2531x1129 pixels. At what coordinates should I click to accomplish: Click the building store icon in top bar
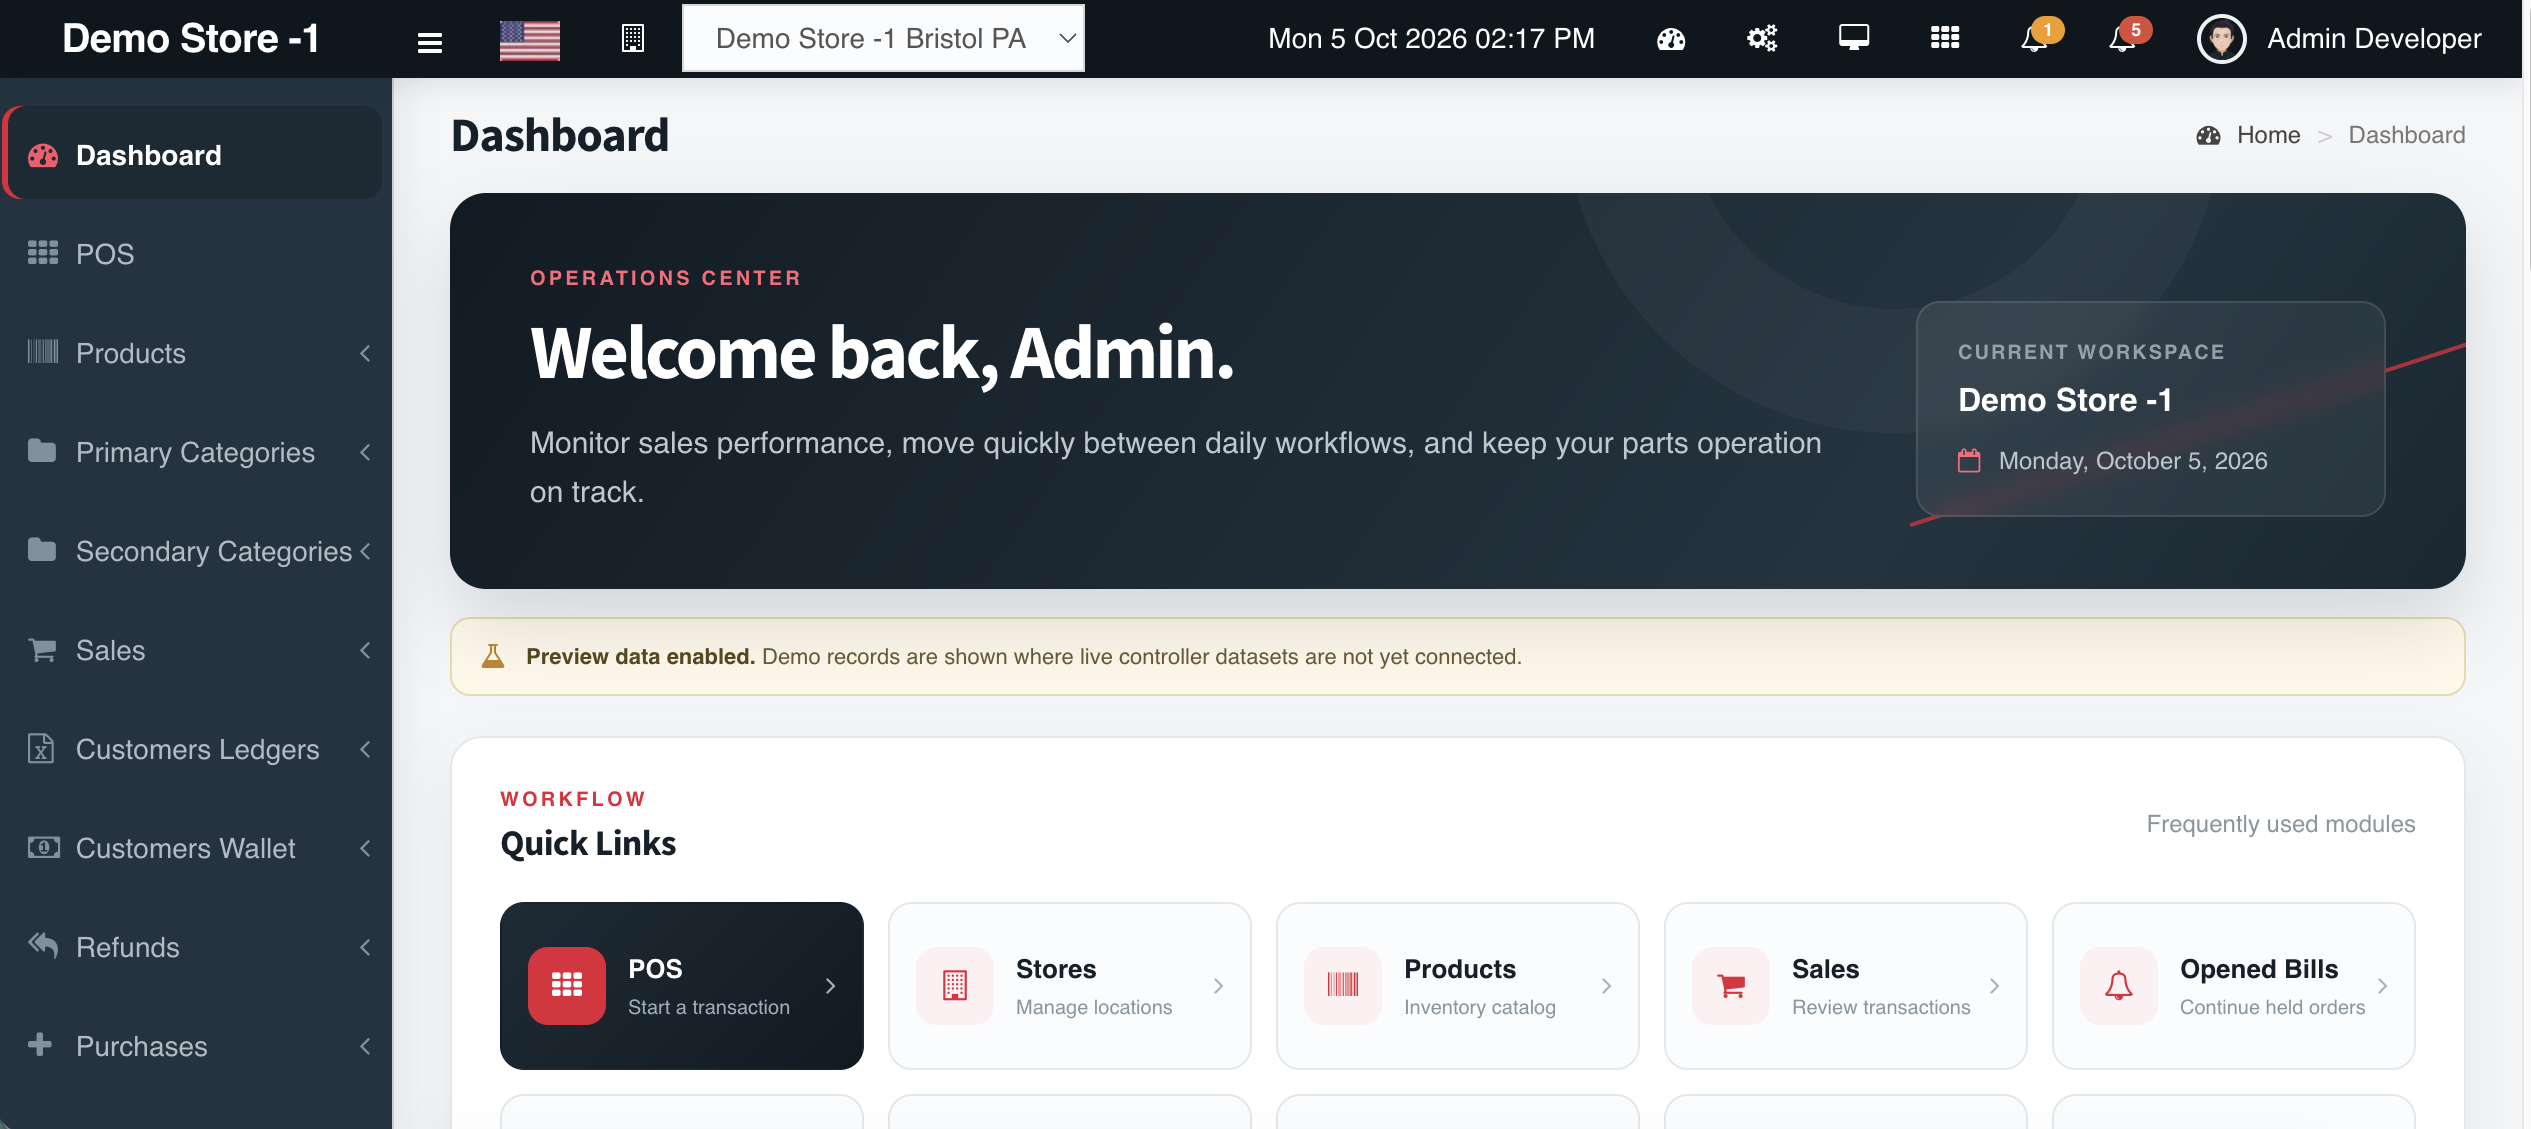pos(632,39)
